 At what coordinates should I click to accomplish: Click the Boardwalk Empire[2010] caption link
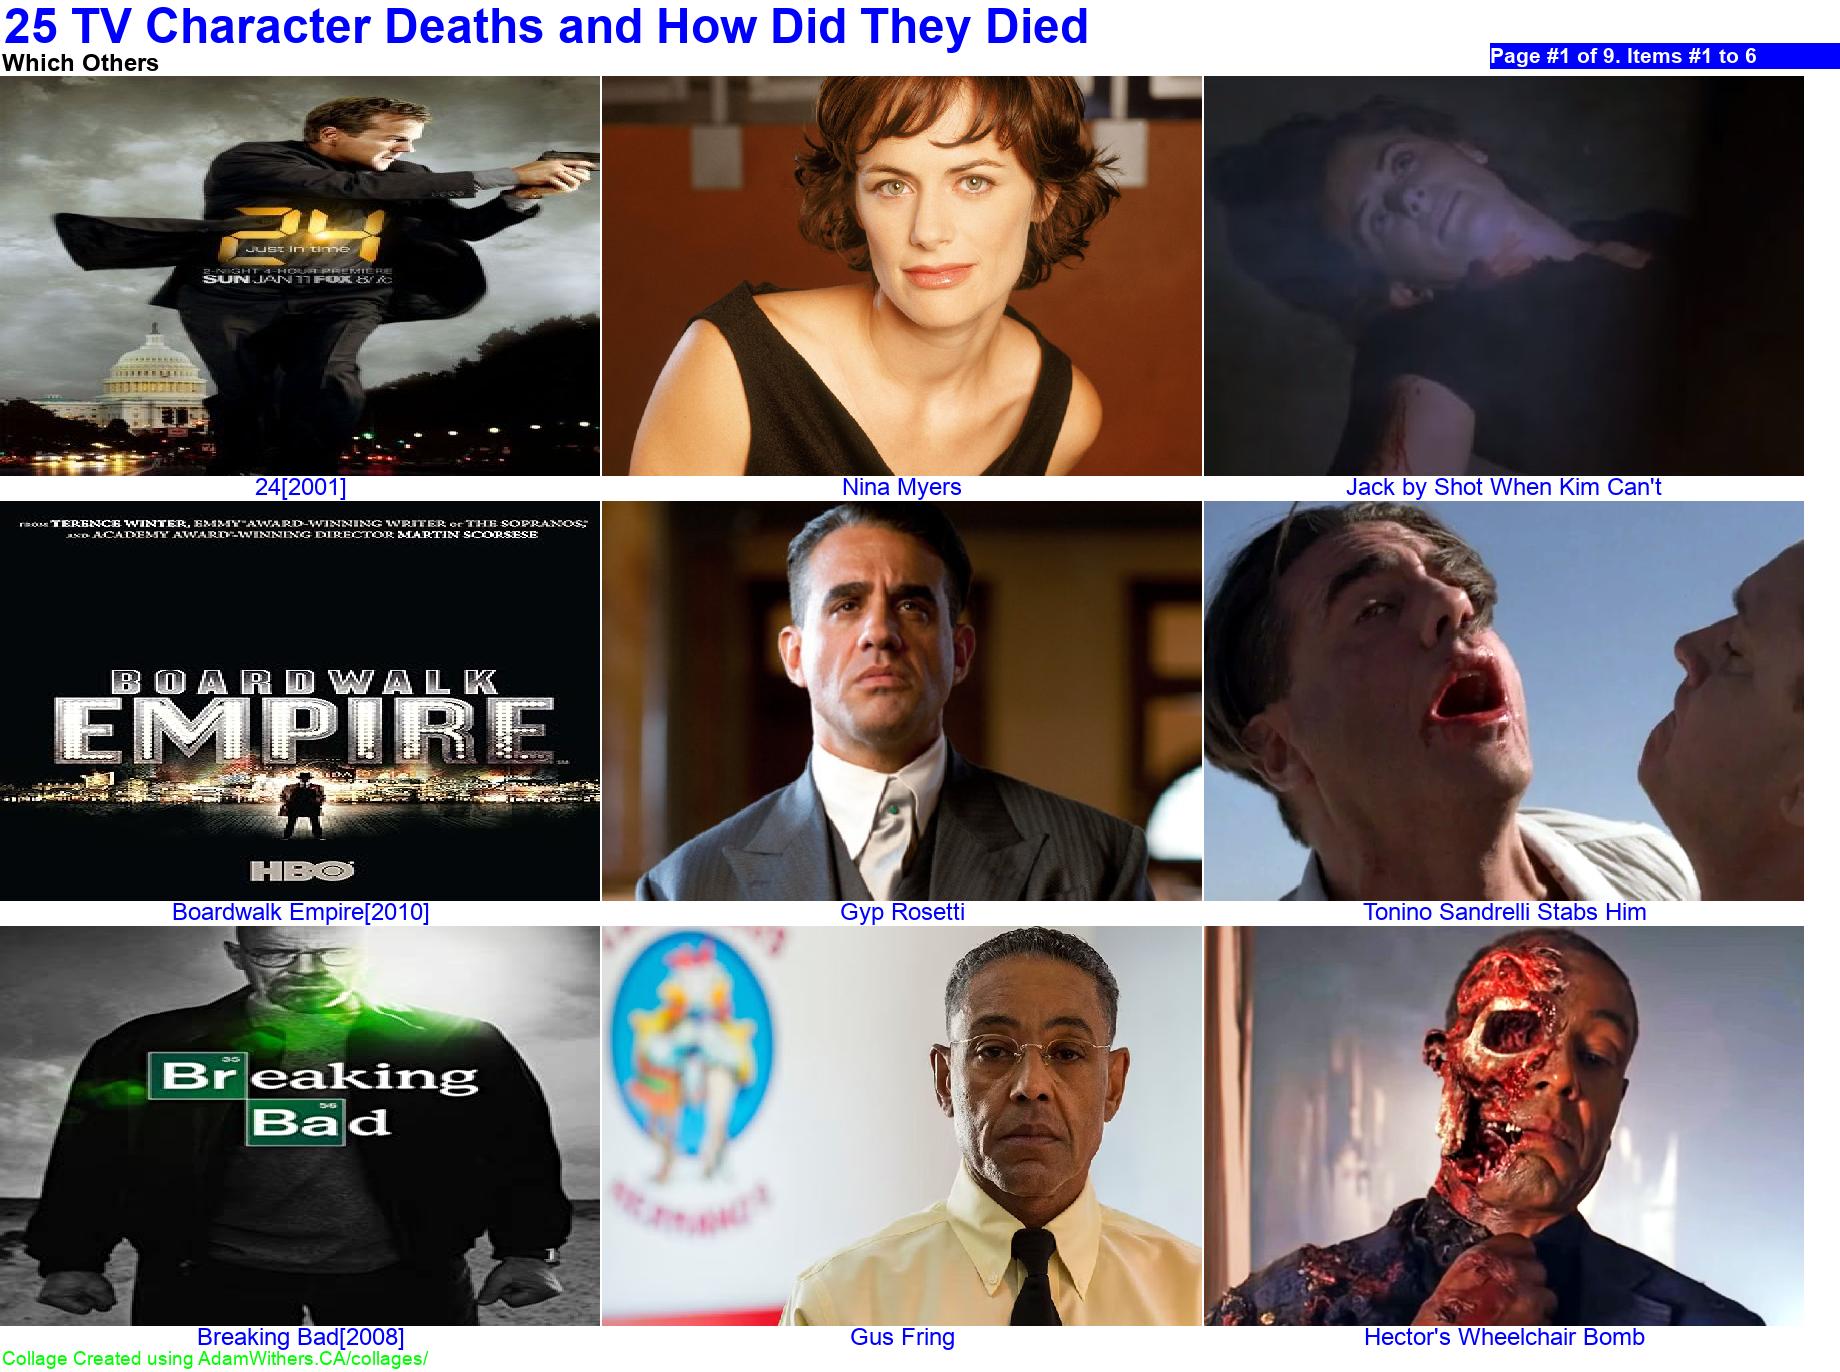pyautogui.click(x=300, y=912)
